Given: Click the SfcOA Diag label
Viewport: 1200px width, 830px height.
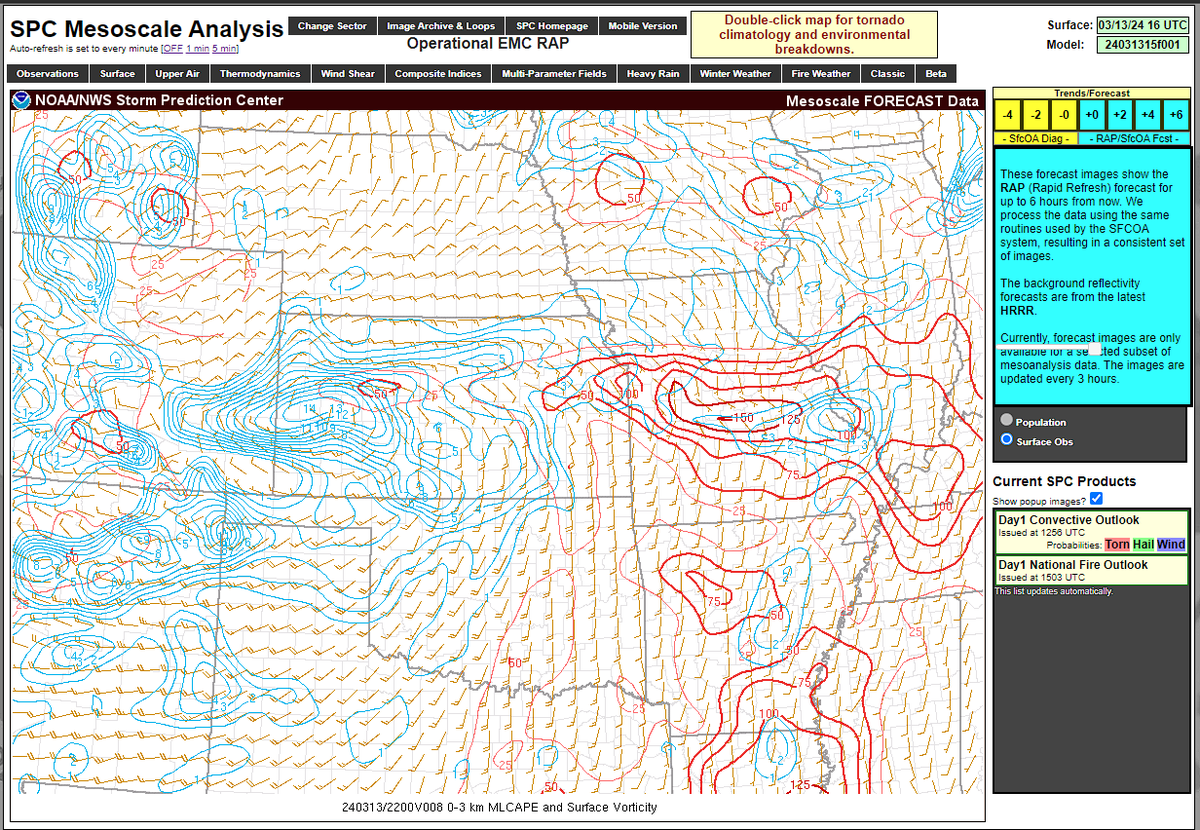Looking at the screenshot, I should tap(1037, 138).
